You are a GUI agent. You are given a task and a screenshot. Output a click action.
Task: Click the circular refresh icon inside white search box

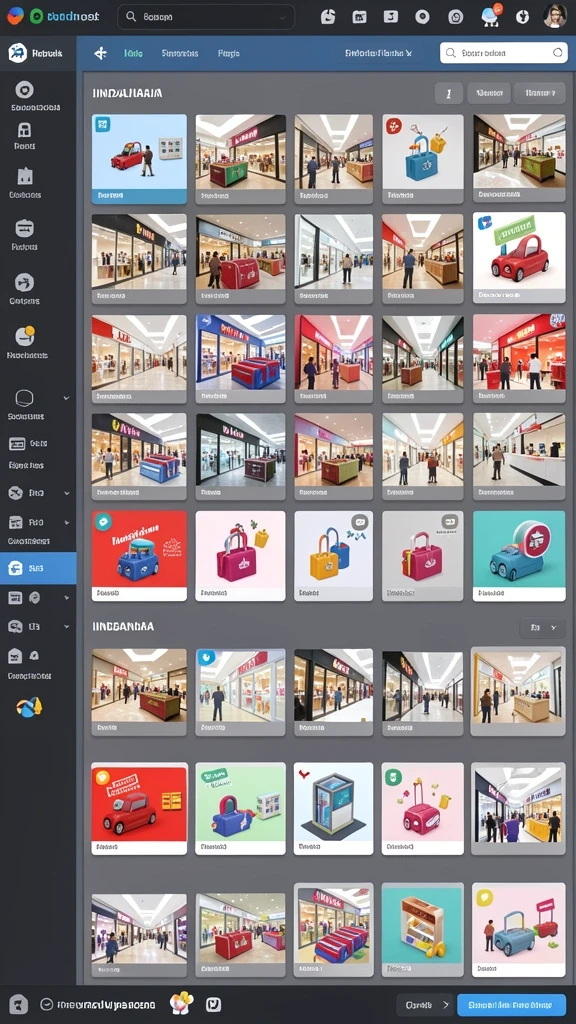[557, 53]
